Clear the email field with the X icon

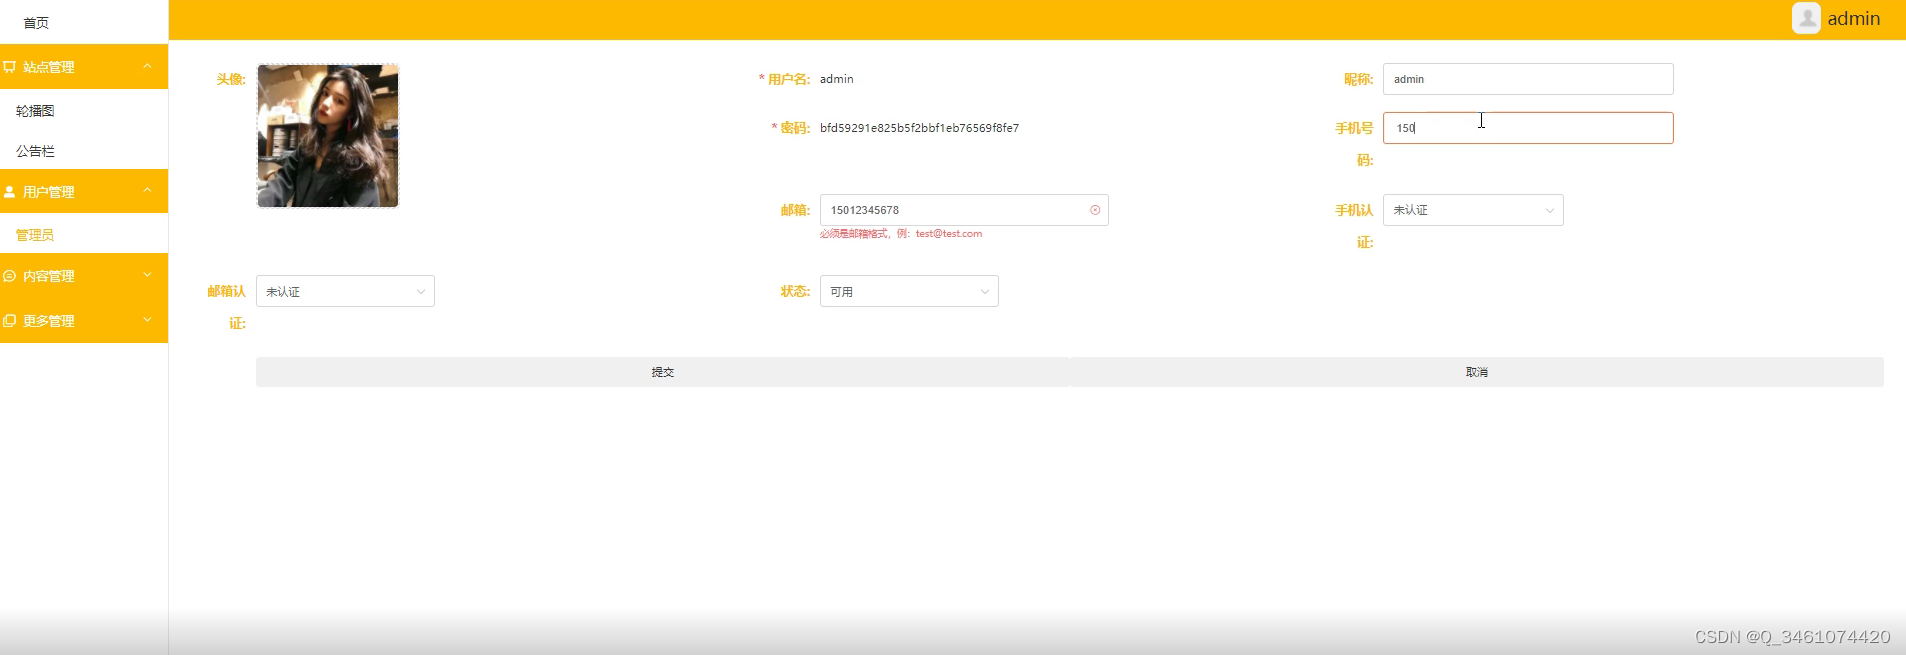coord(1095,210)
